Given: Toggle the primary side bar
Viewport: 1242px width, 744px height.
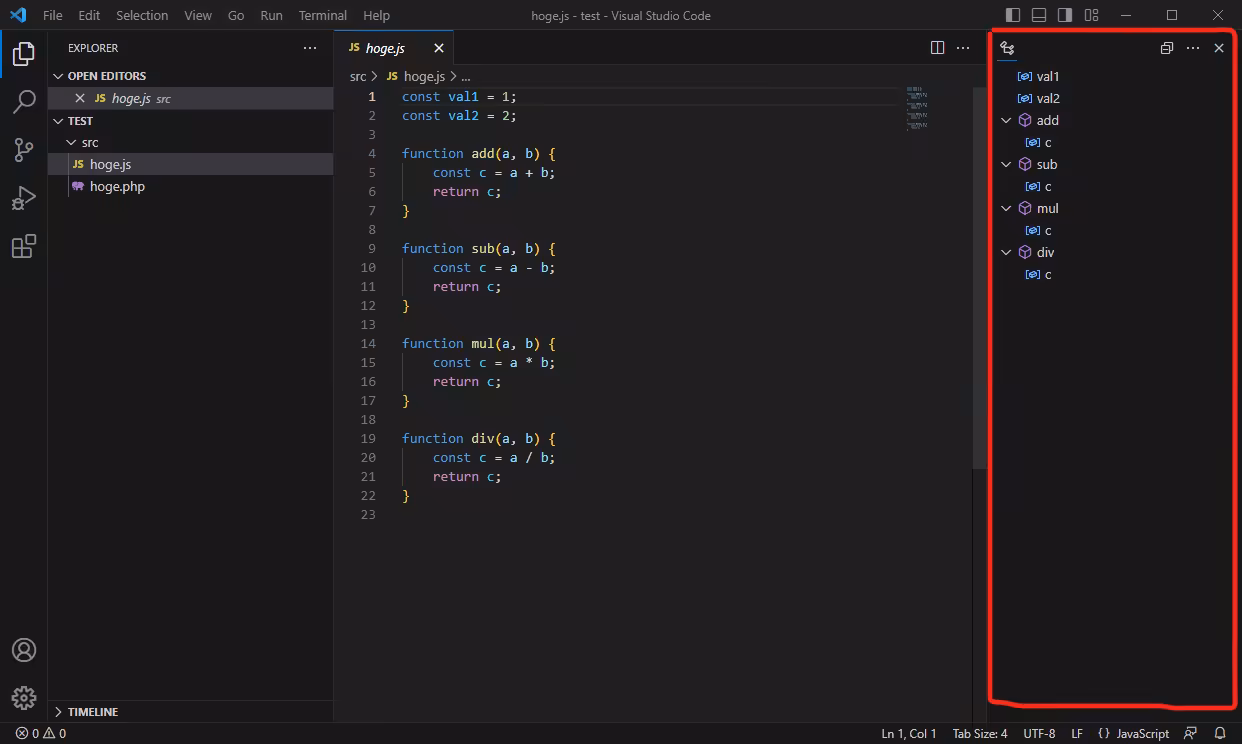Looking at the screenshot, I should click(1013, 15).
